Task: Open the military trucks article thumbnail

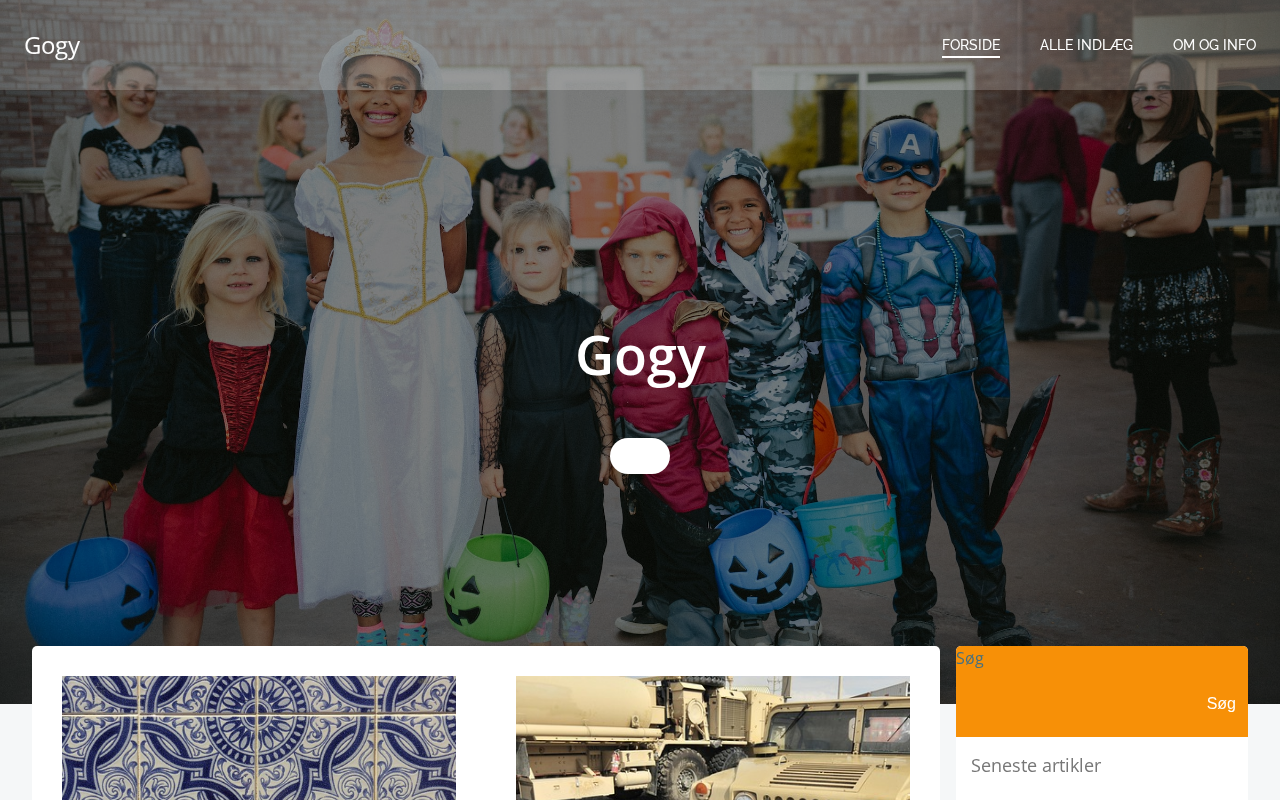Action: click(713, 738)
